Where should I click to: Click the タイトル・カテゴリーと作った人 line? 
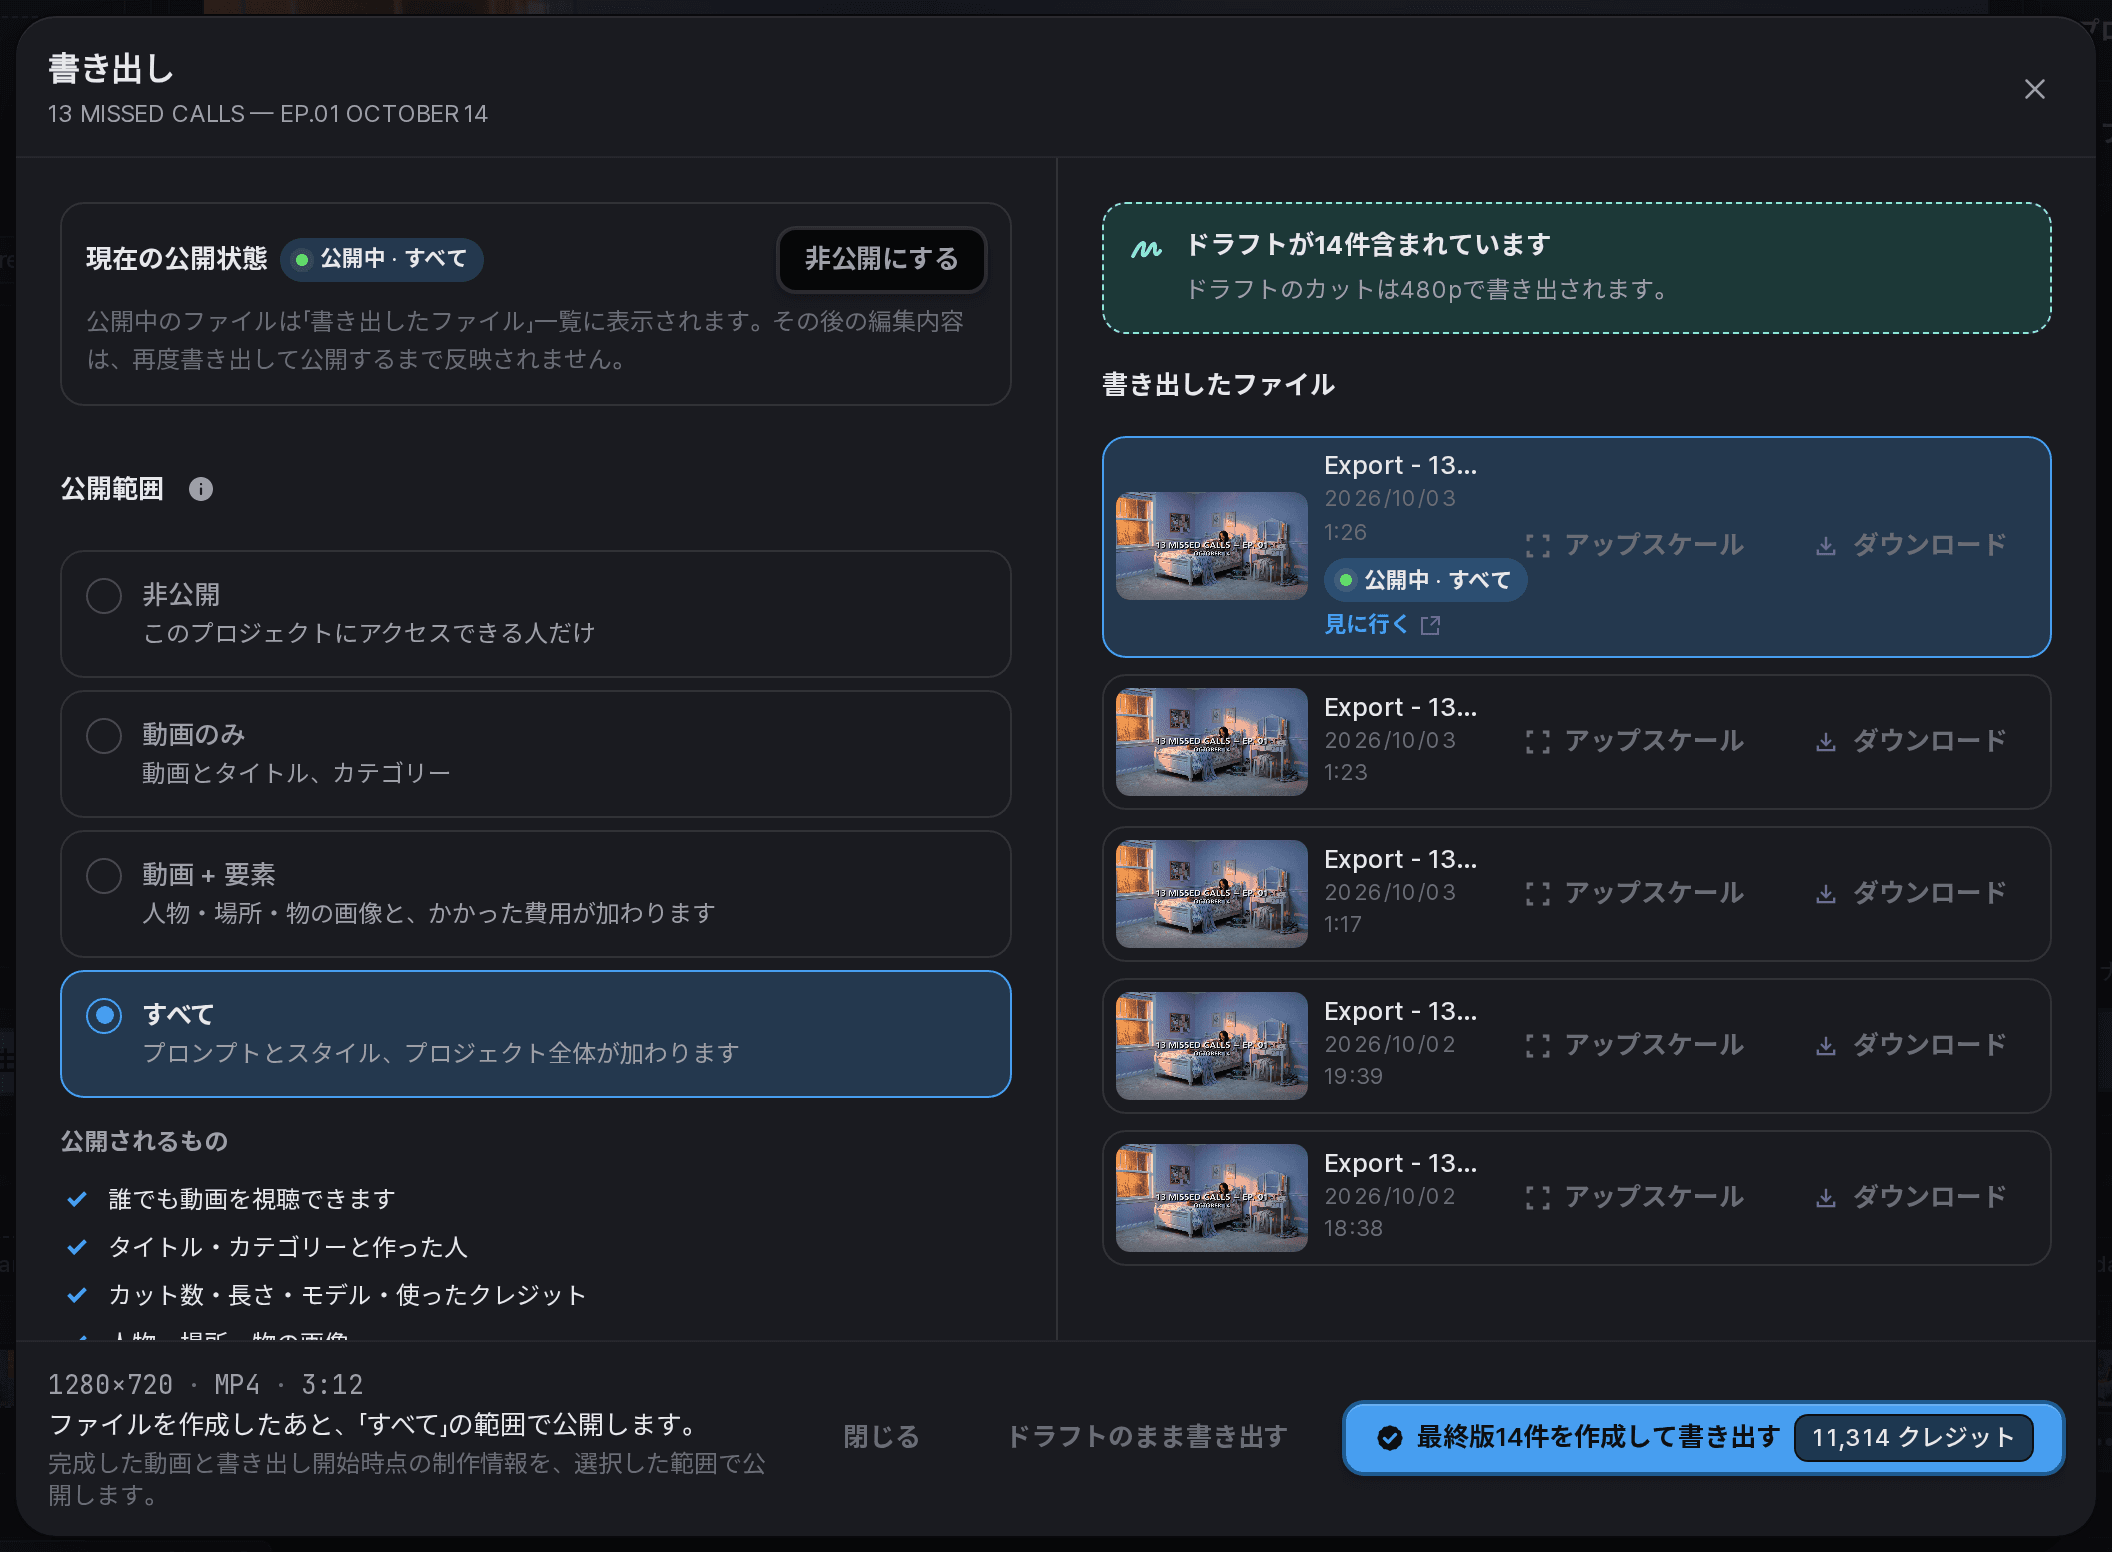tap(288, 1247)
